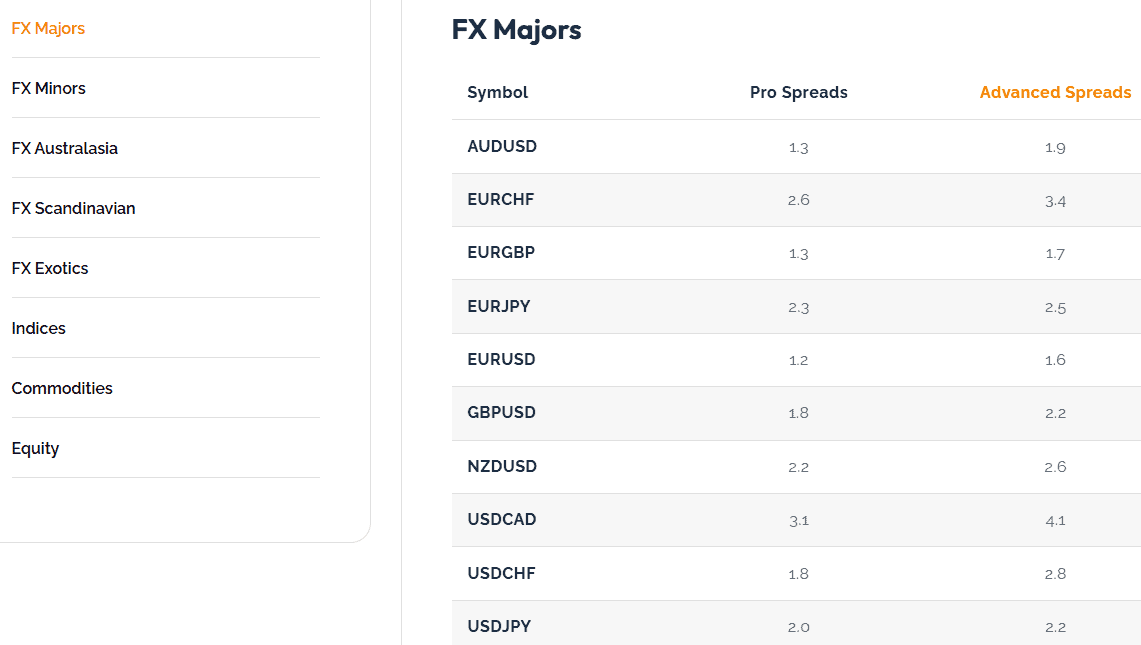Image resolution: width=1141 pixels, height=645 pixels.
Task: View FX Scandinavian instruments
Action: 73,208
